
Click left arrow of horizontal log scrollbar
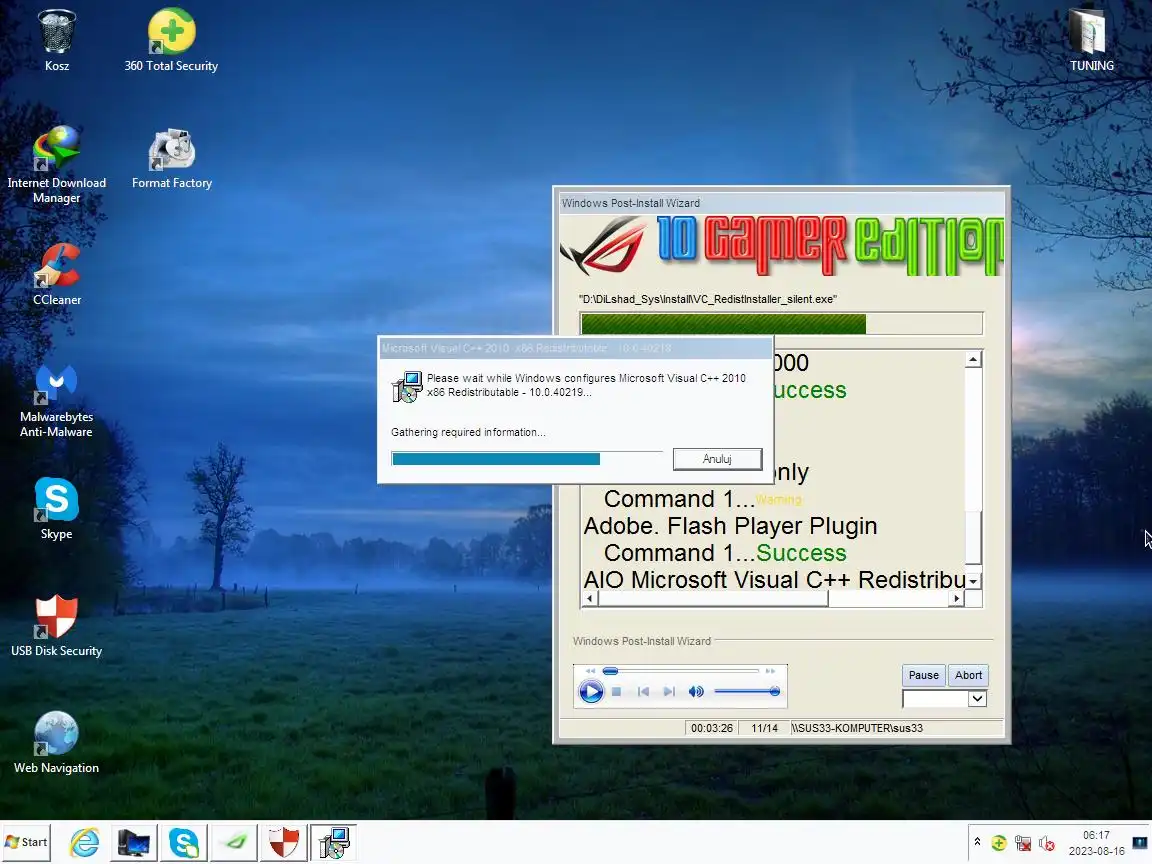pyautogui.click(x=589, y=599)
